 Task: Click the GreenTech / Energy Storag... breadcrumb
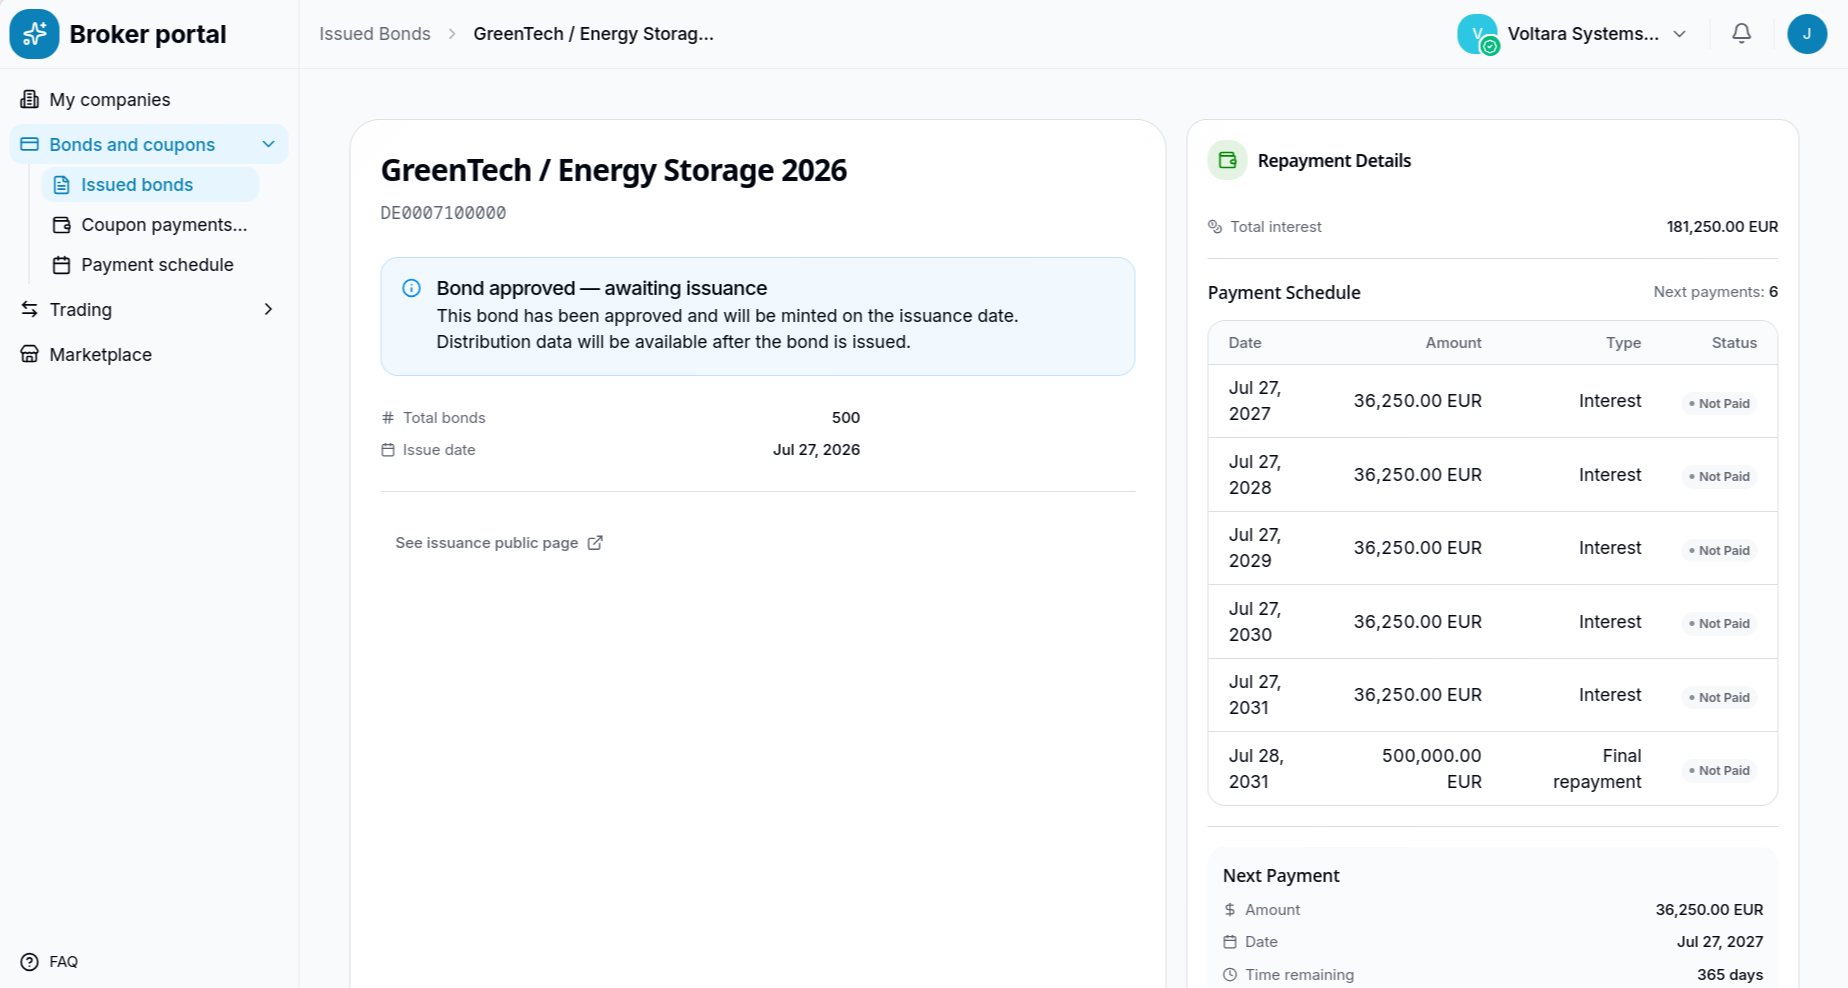(594, 34)
